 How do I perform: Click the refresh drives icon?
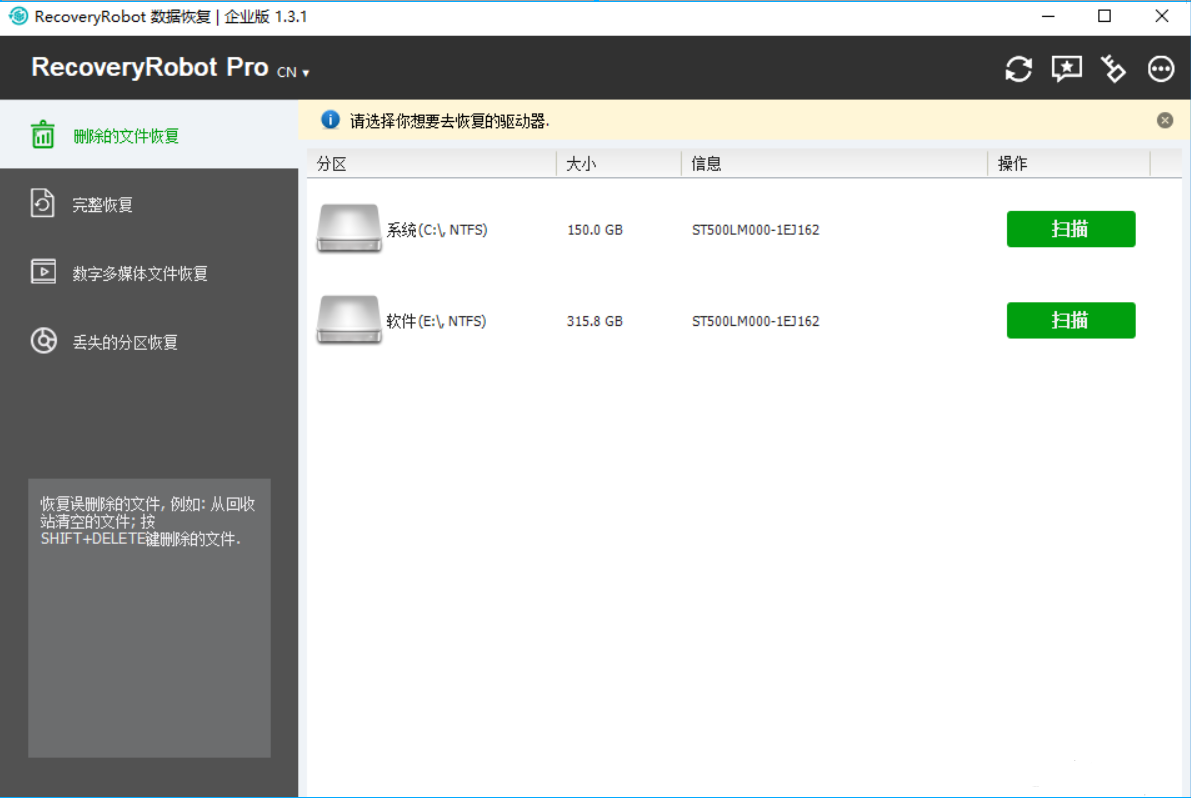[1018, 69]
